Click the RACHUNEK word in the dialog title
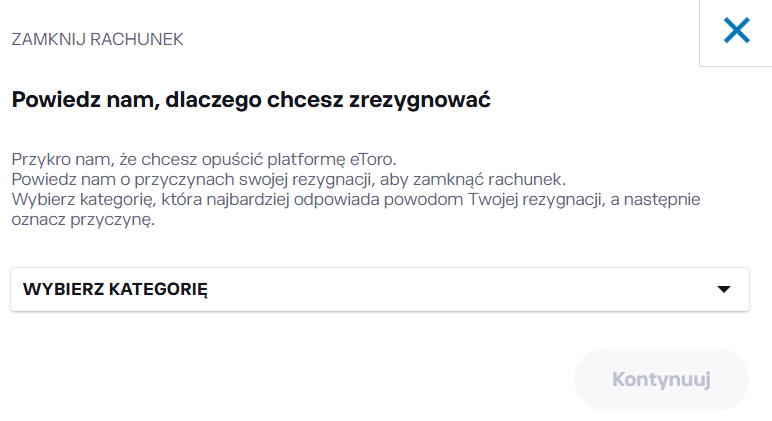 click(x=136, y=40)
